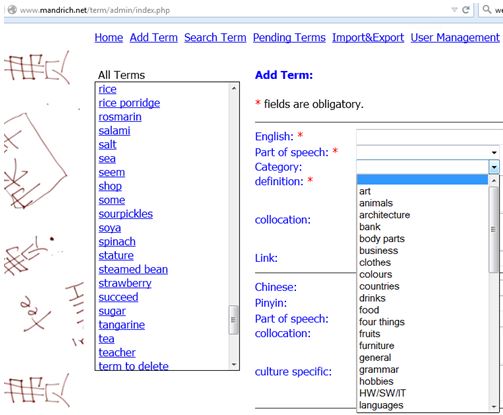
Task: Click the All Terms list scroll down arrow
Action: (234, 364)
